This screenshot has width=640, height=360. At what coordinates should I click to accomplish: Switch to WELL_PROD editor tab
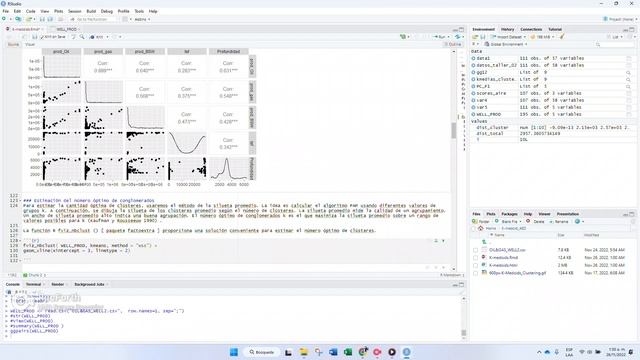(67, 29)
